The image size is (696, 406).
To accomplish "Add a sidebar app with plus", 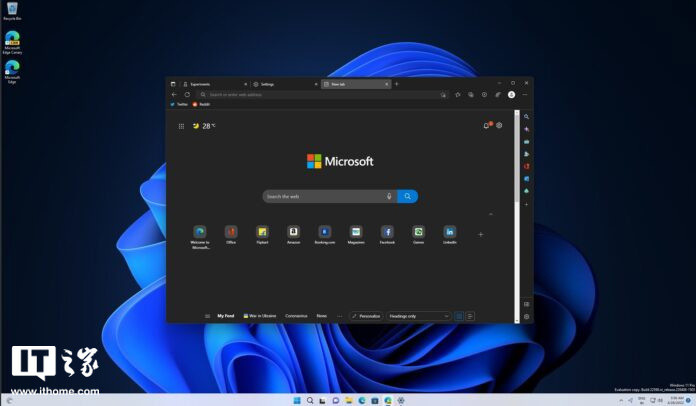I will coord(526,205).
